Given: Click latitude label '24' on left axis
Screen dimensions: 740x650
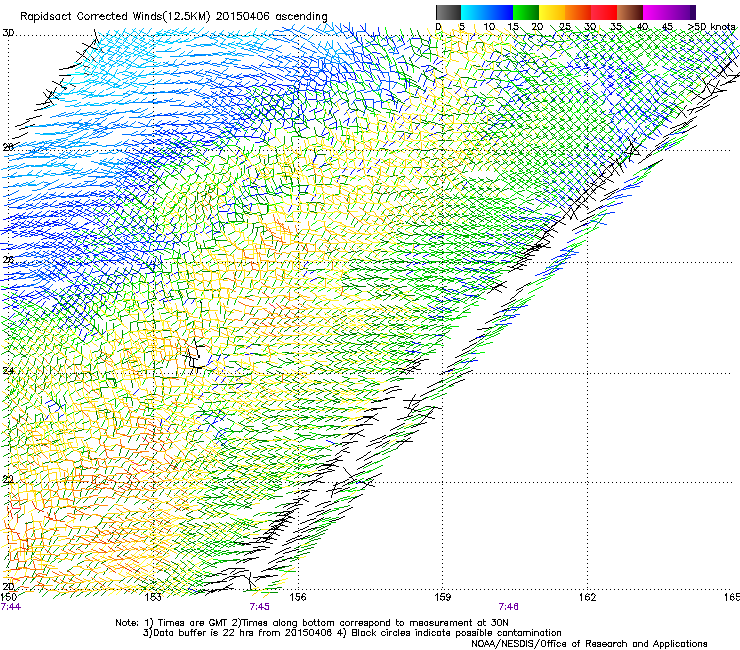Looking at the screenshot, I should (x=8, y=371).
